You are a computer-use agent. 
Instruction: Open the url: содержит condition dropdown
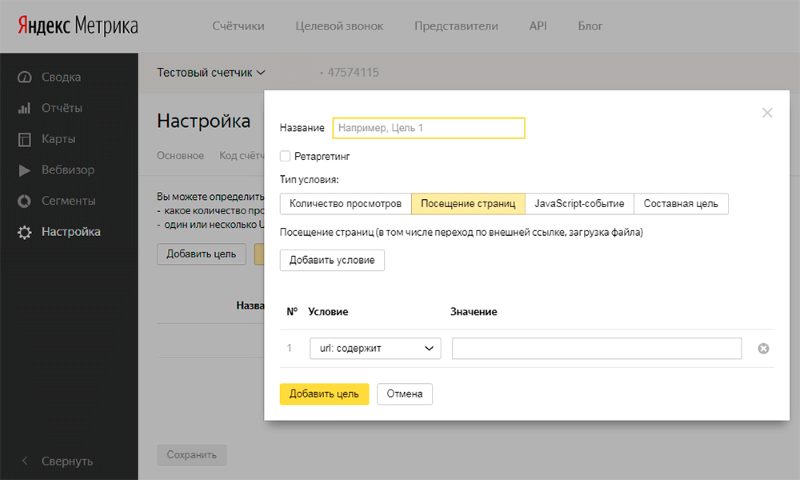pyautogui.click(x=375, y=348)
